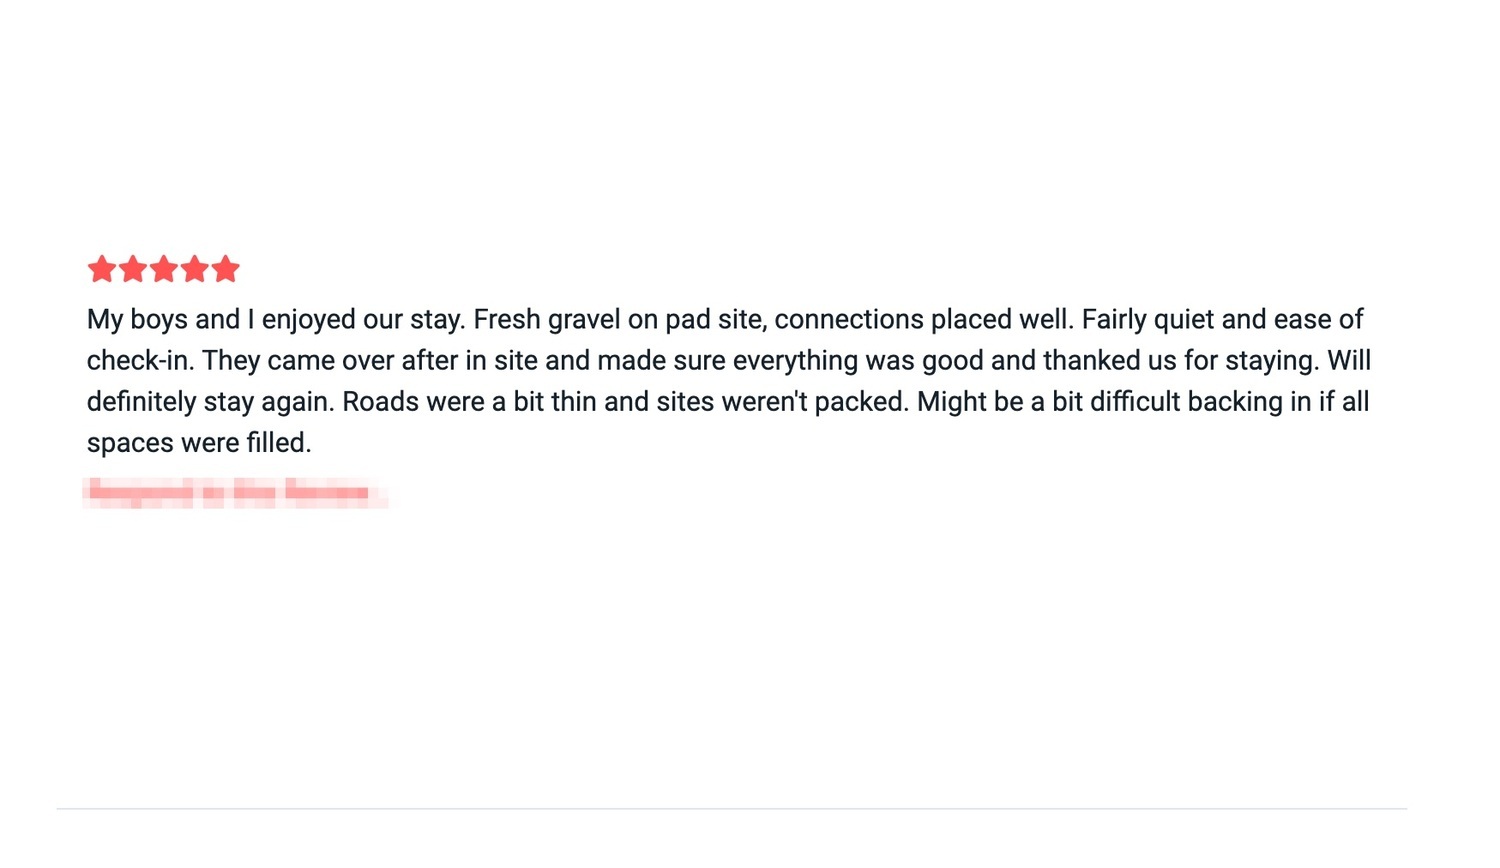
Task: Click "definitely" in the review text
Action: tap(141, 402)
